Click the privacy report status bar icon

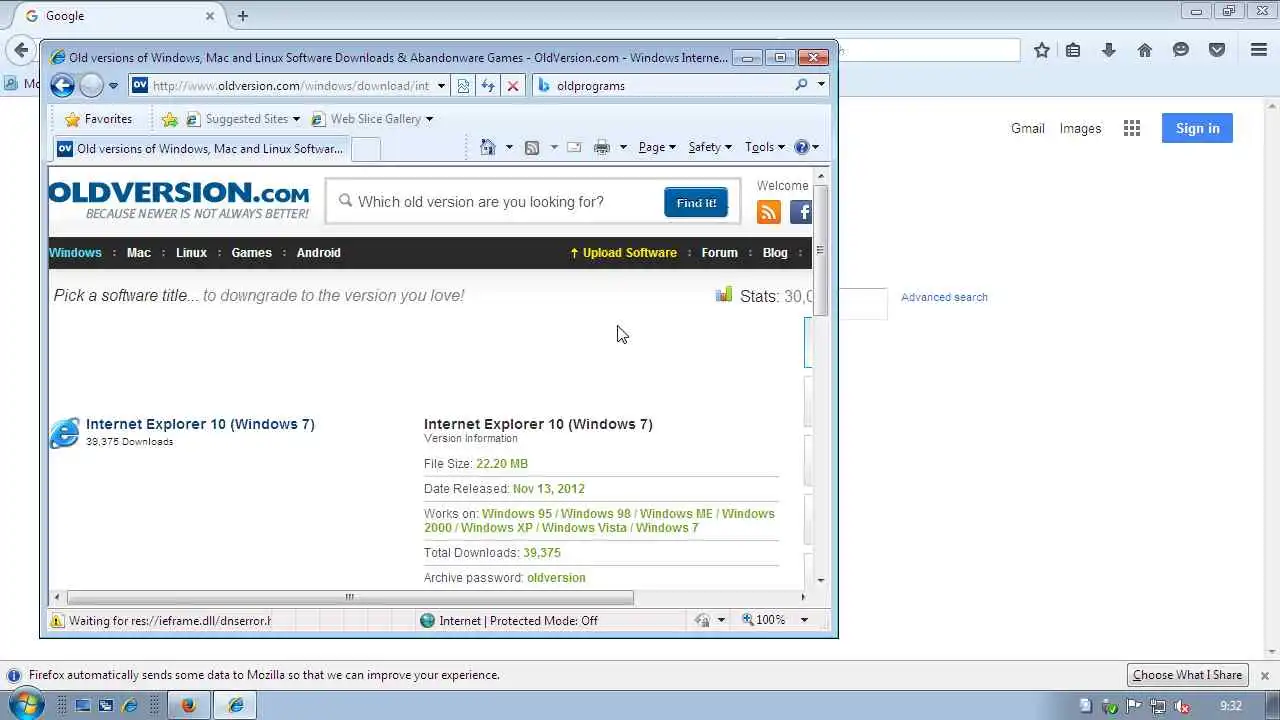coord(702,620)
